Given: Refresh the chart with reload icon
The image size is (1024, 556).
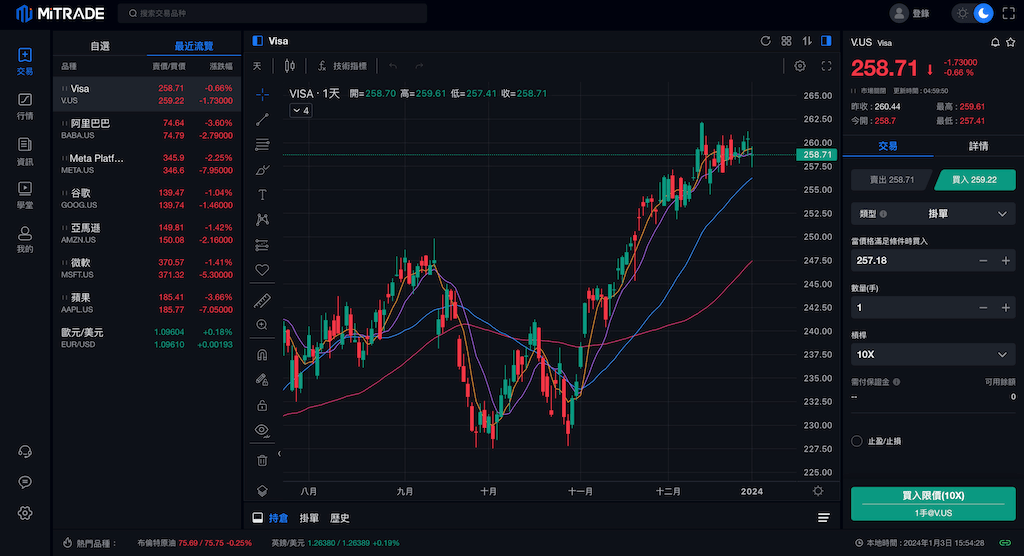Looking at the screenshot, I should point(766,41).
